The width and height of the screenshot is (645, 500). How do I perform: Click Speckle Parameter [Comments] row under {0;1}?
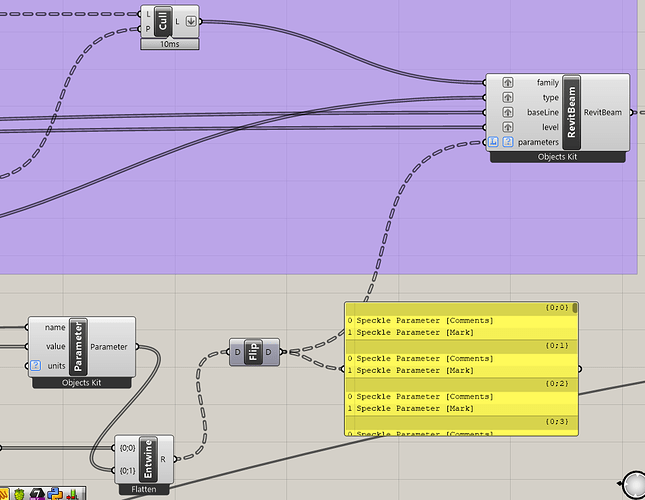pos(459,359)
